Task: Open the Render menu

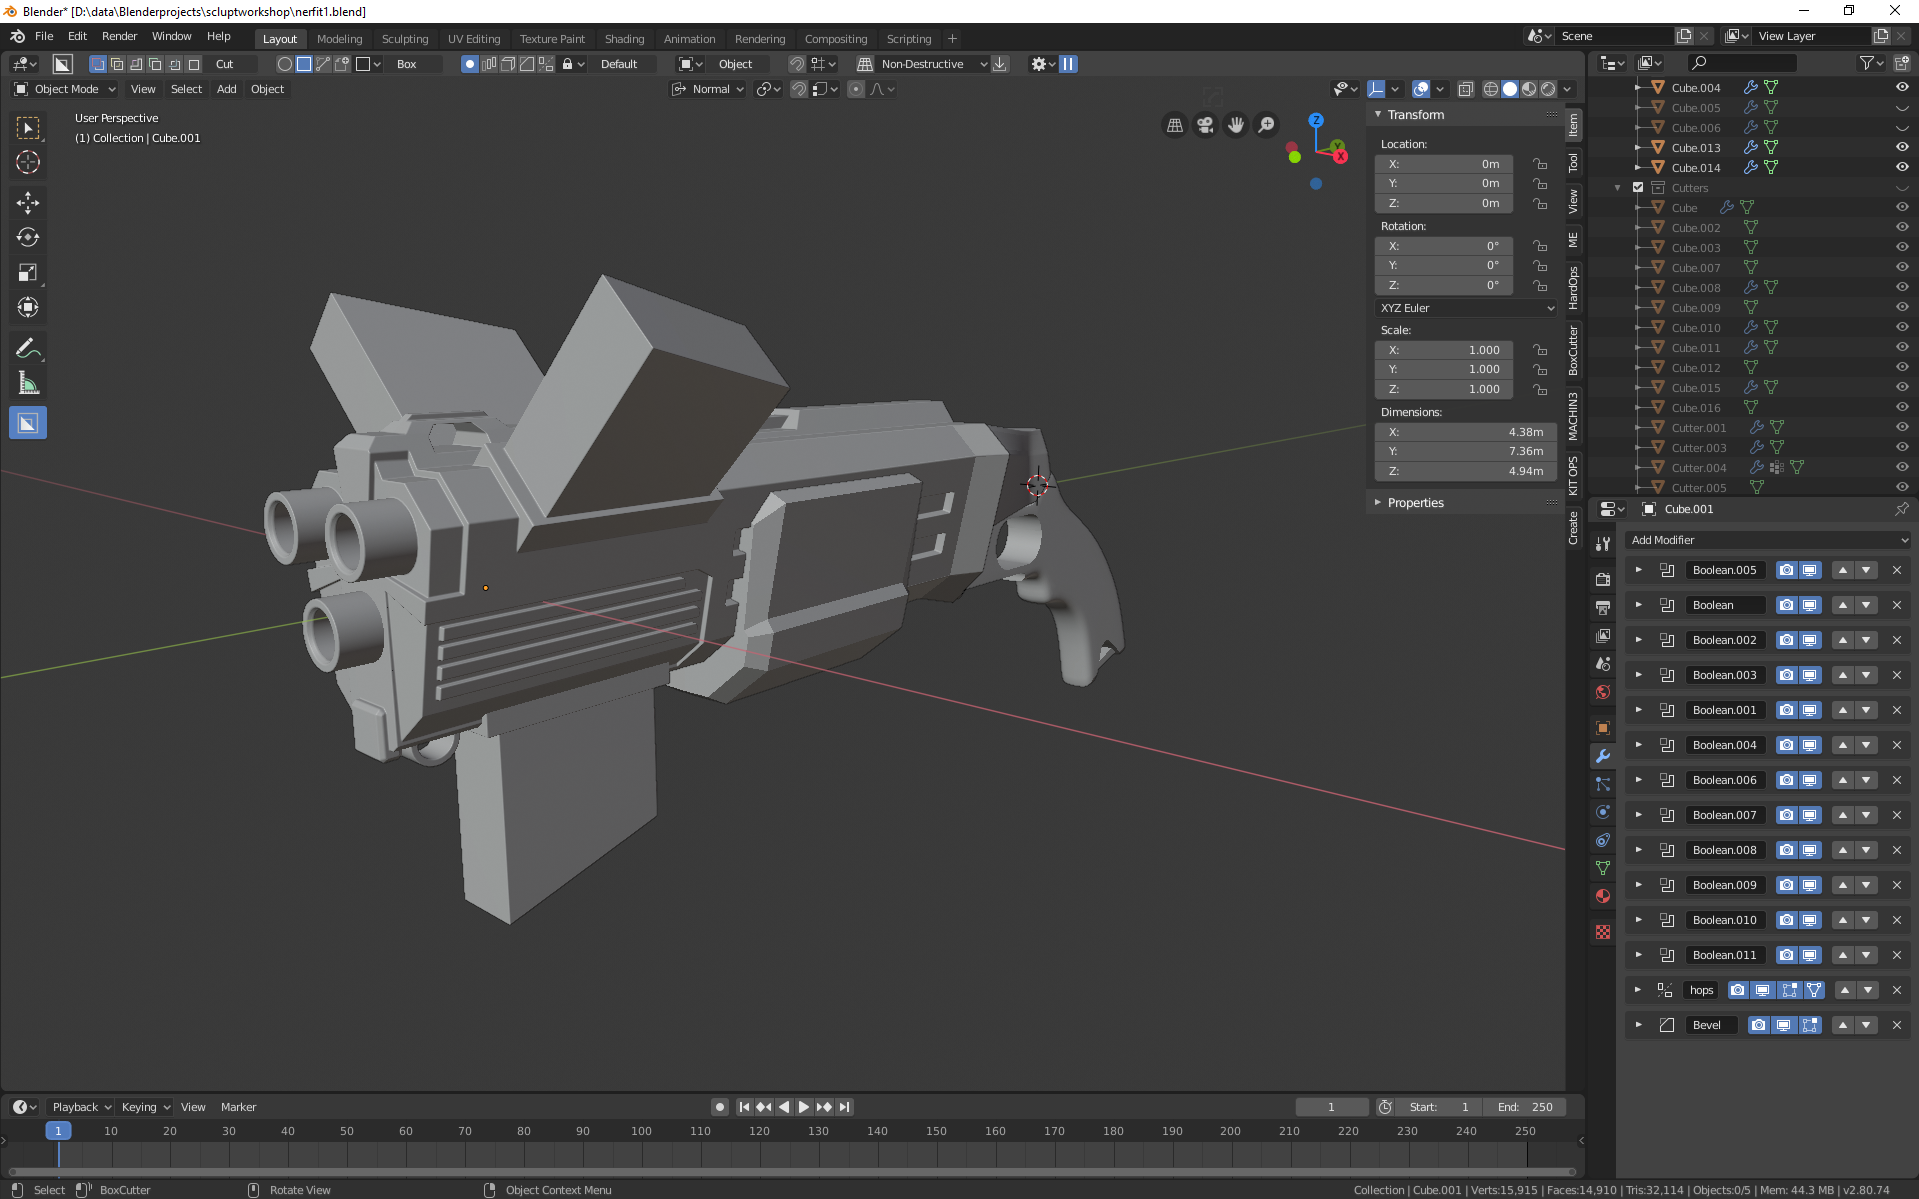Action: click(x=119, y=36)
